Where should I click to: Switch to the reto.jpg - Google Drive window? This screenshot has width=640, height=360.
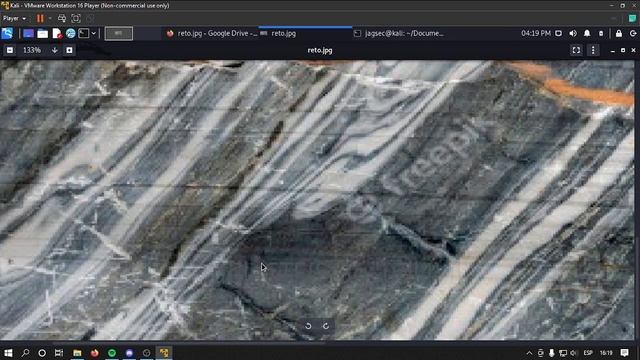point(212,33)
